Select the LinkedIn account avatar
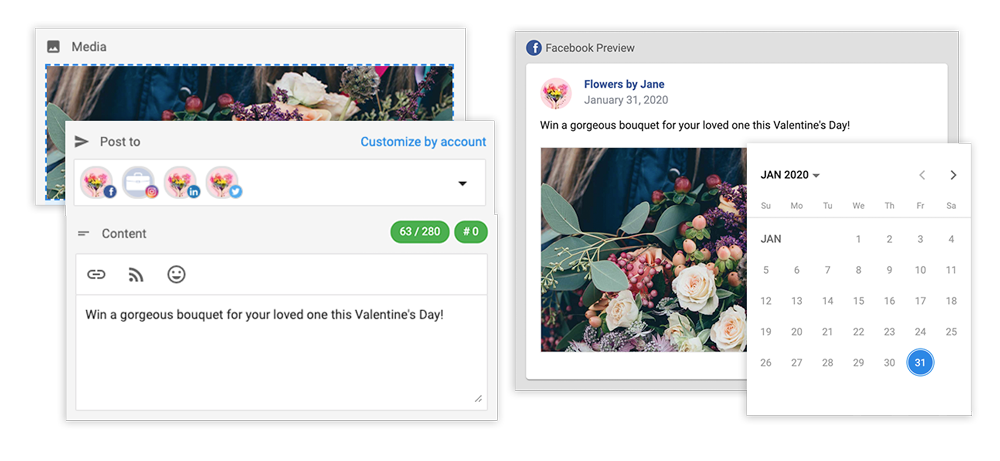Image resolution: width=1000 pixels, height=461 pixels. [x=181, y=183]
